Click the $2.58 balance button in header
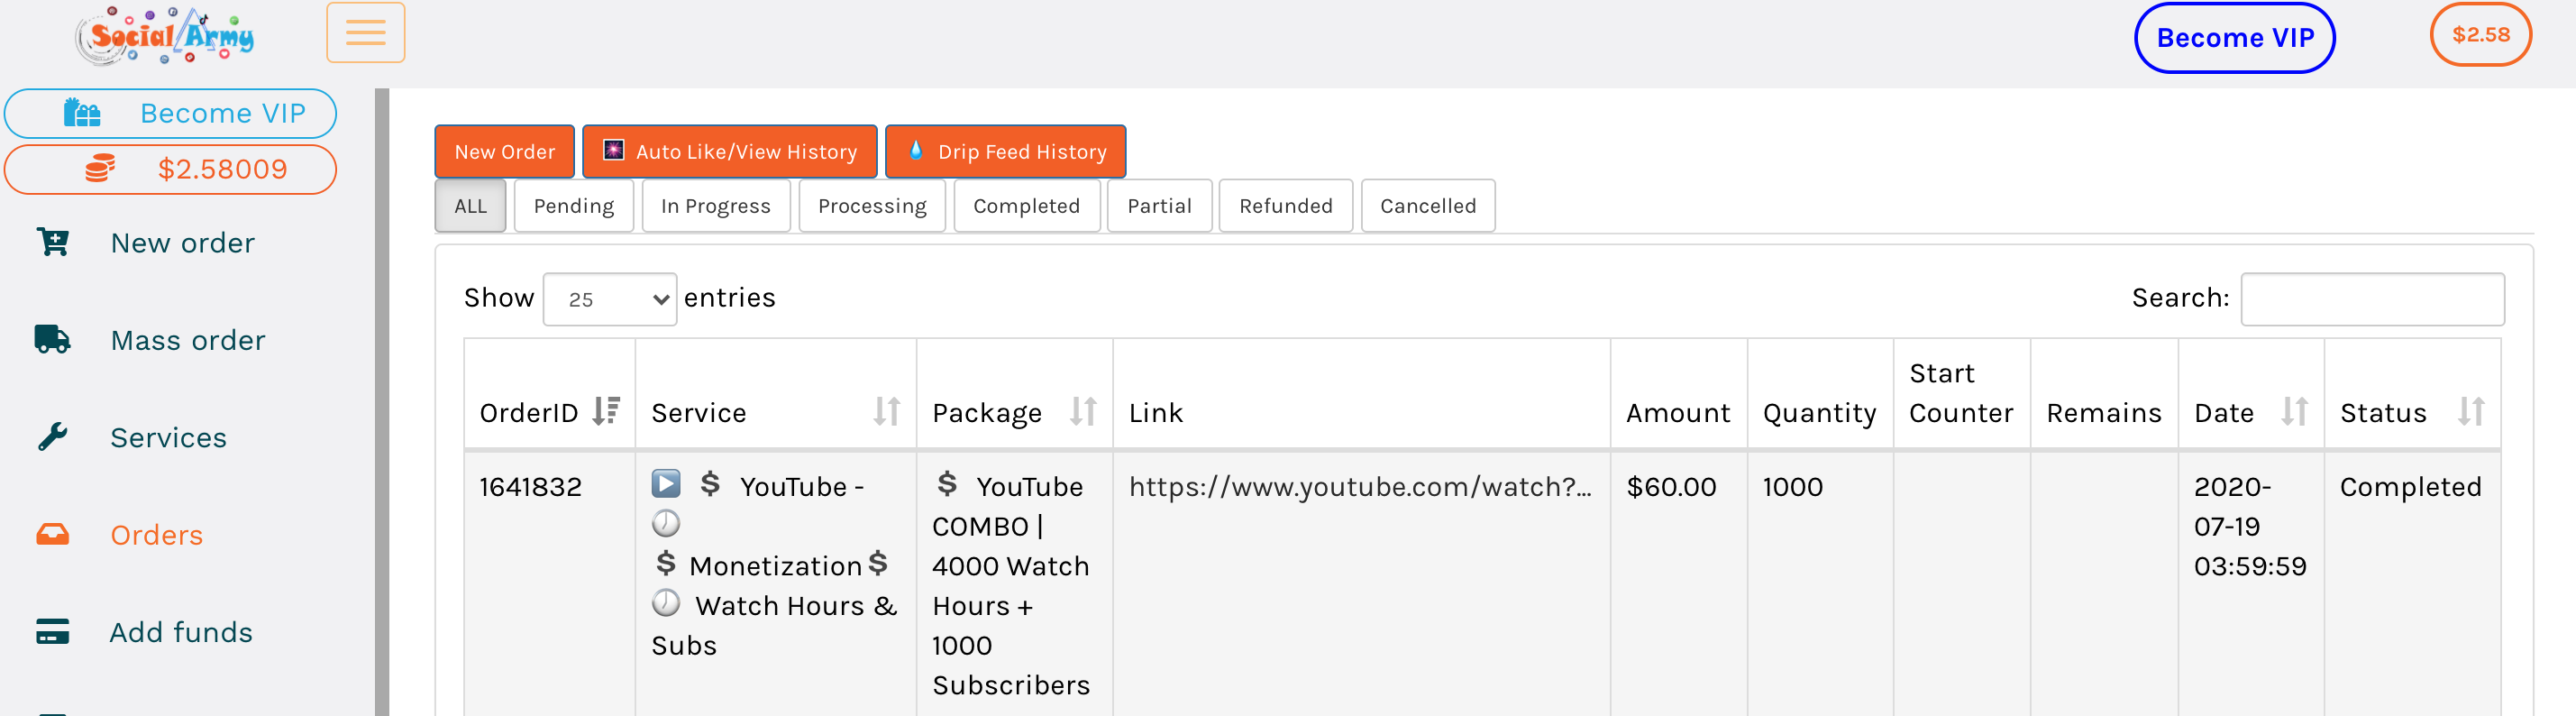 2481,35
